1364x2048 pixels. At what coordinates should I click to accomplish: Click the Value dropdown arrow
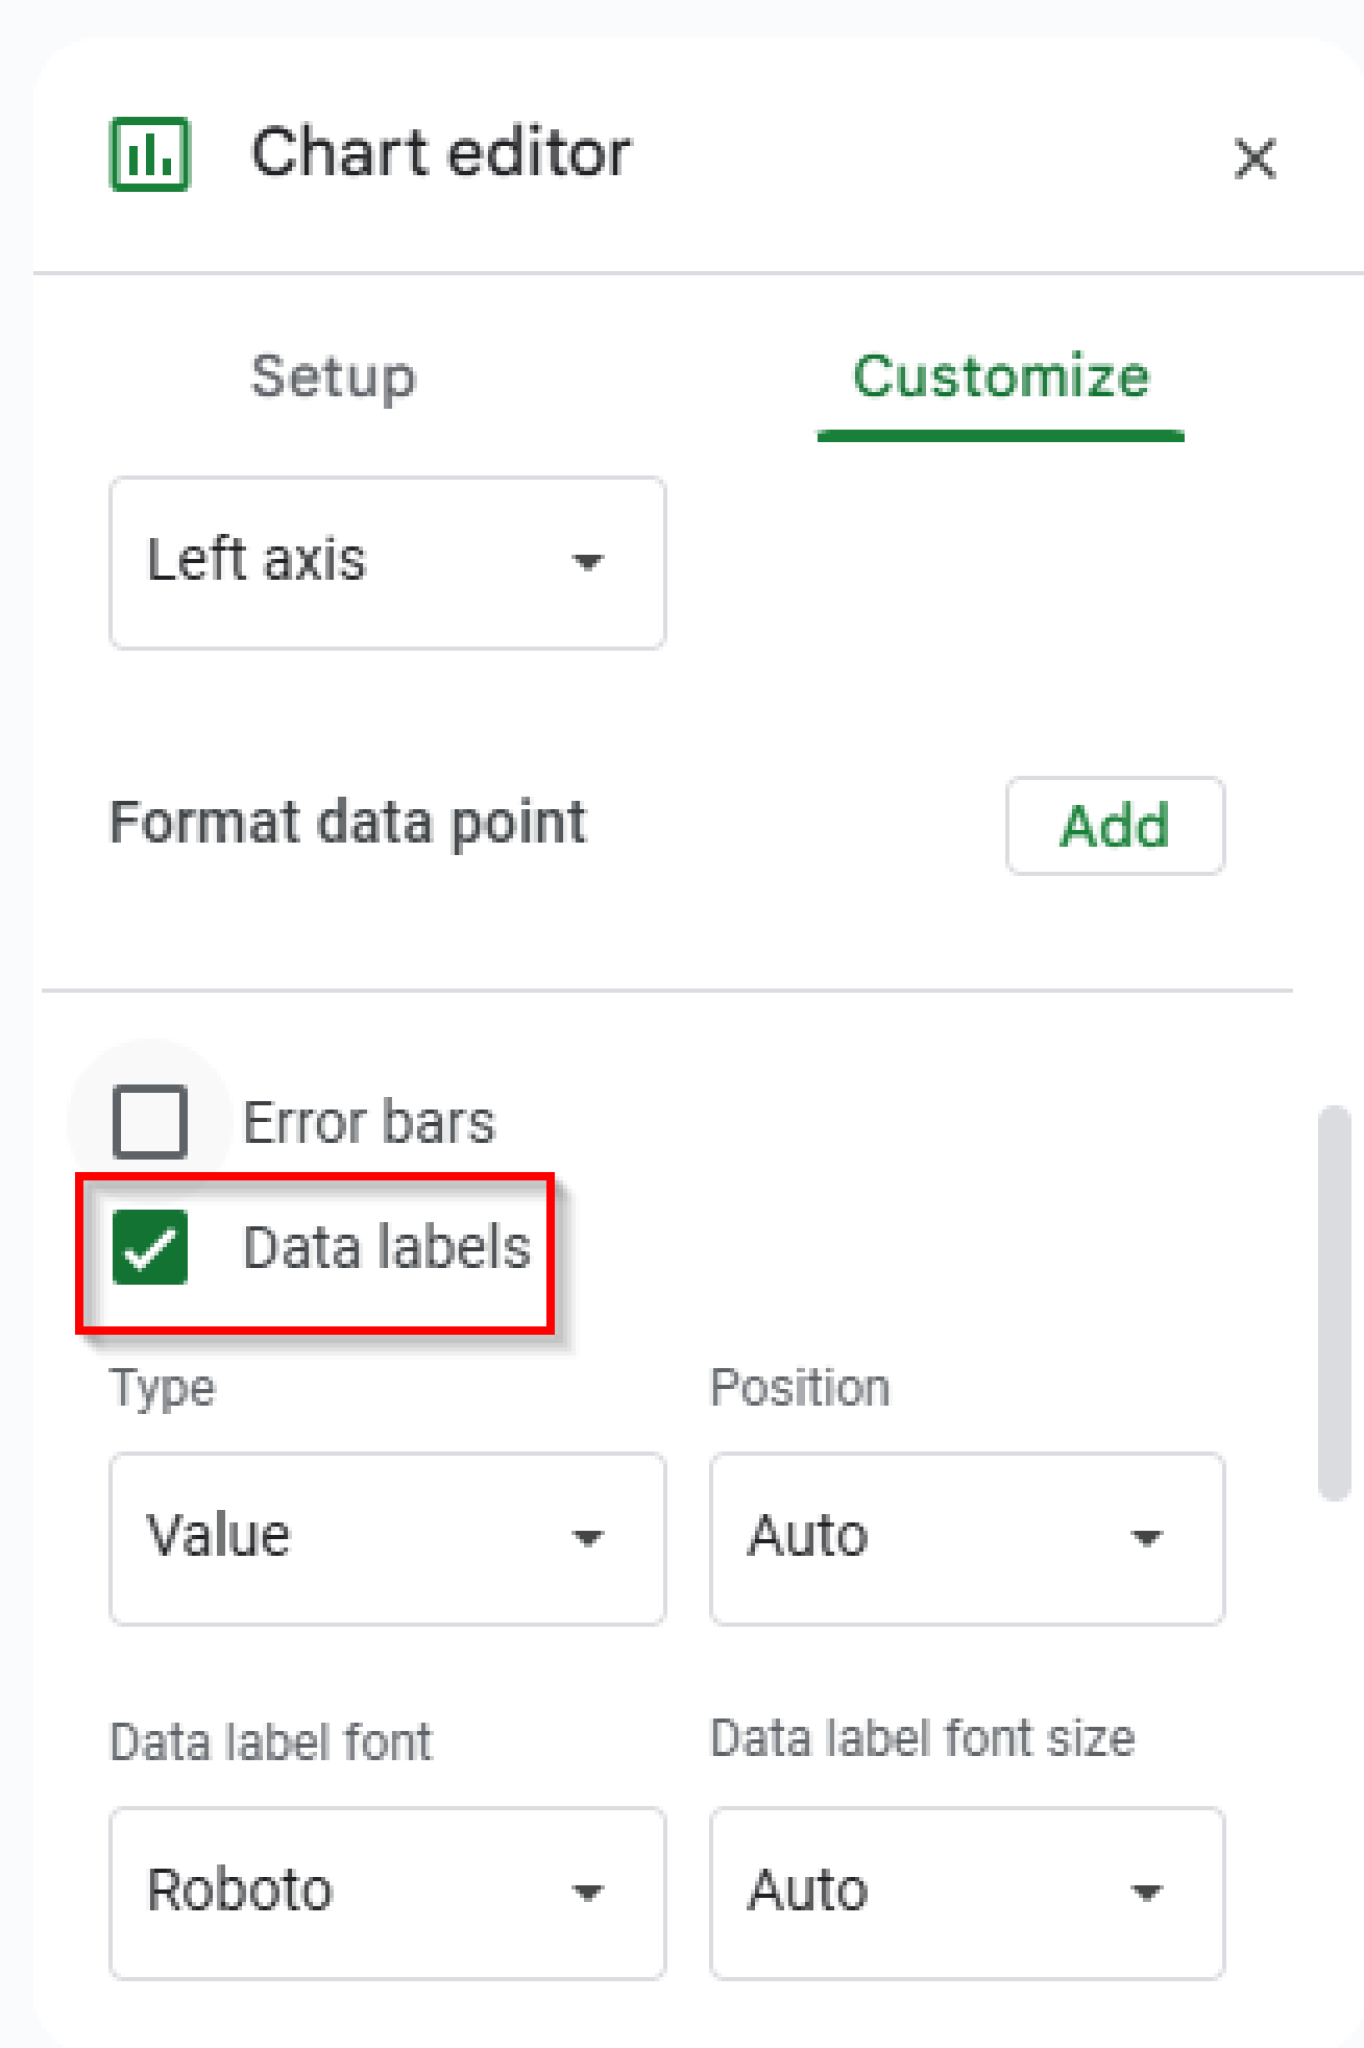pyautogui.click(x=588, y=1538)
